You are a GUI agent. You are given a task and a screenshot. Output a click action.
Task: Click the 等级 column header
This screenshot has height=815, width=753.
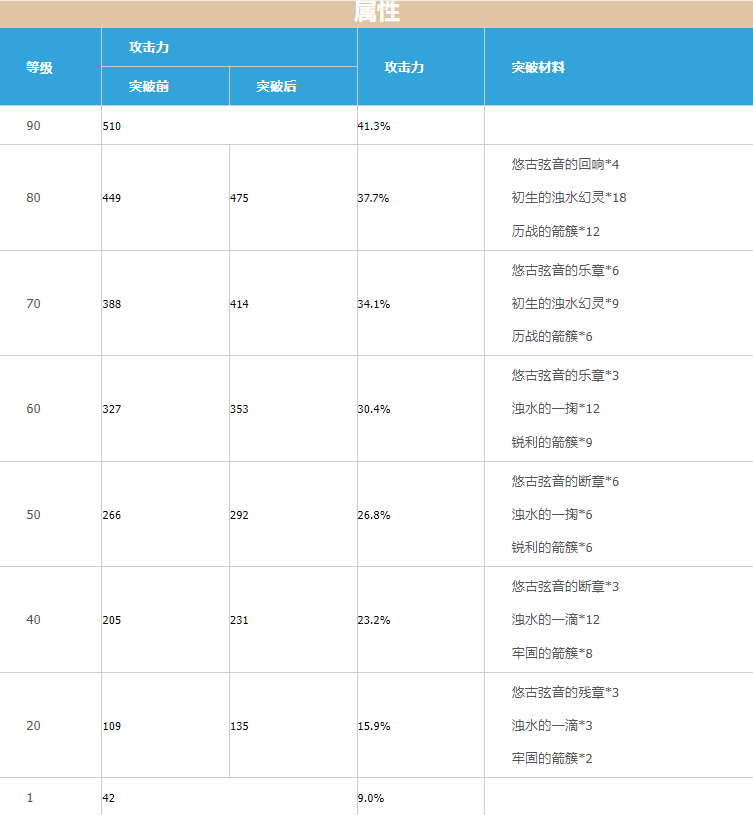(x=40, y=67)
